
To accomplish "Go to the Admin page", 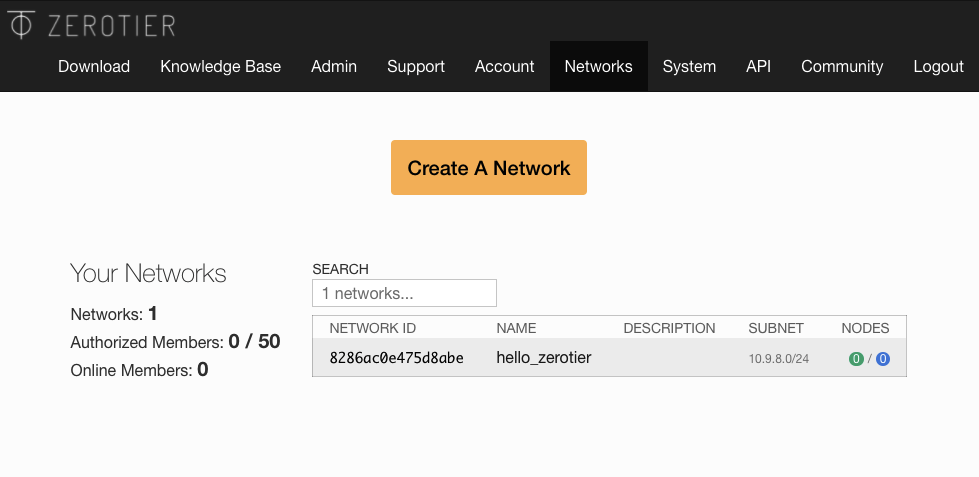I will click(x=334, y=66).
